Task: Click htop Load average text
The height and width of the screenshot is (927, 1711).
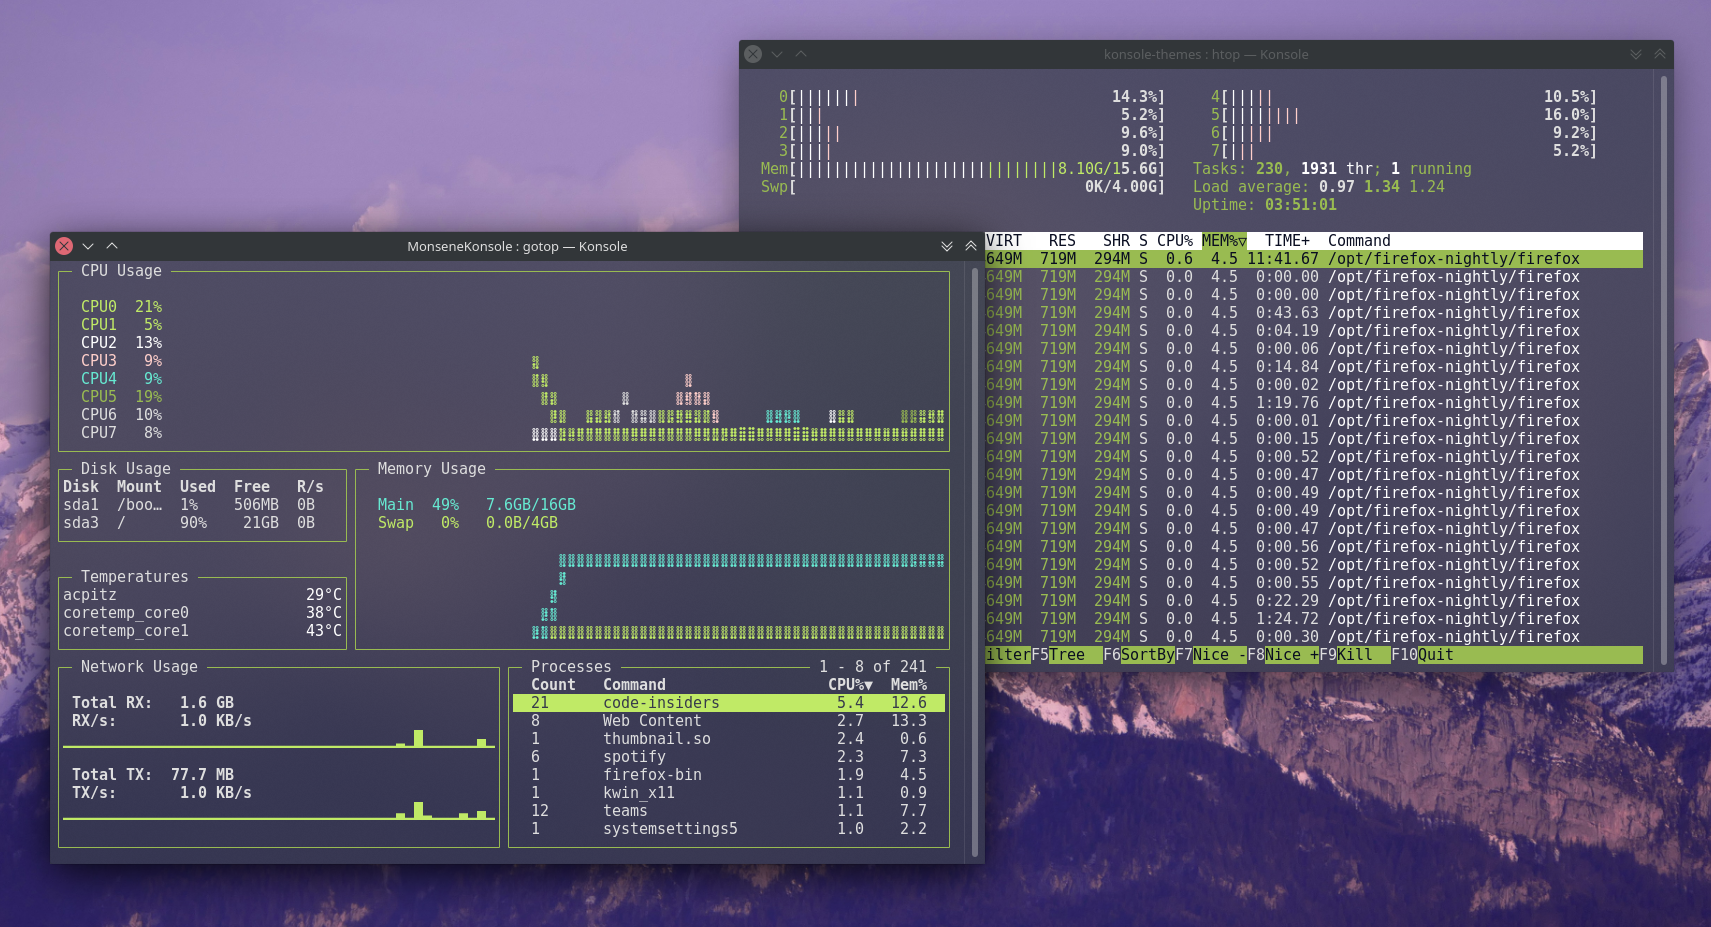Action: tap(1319, 187)
